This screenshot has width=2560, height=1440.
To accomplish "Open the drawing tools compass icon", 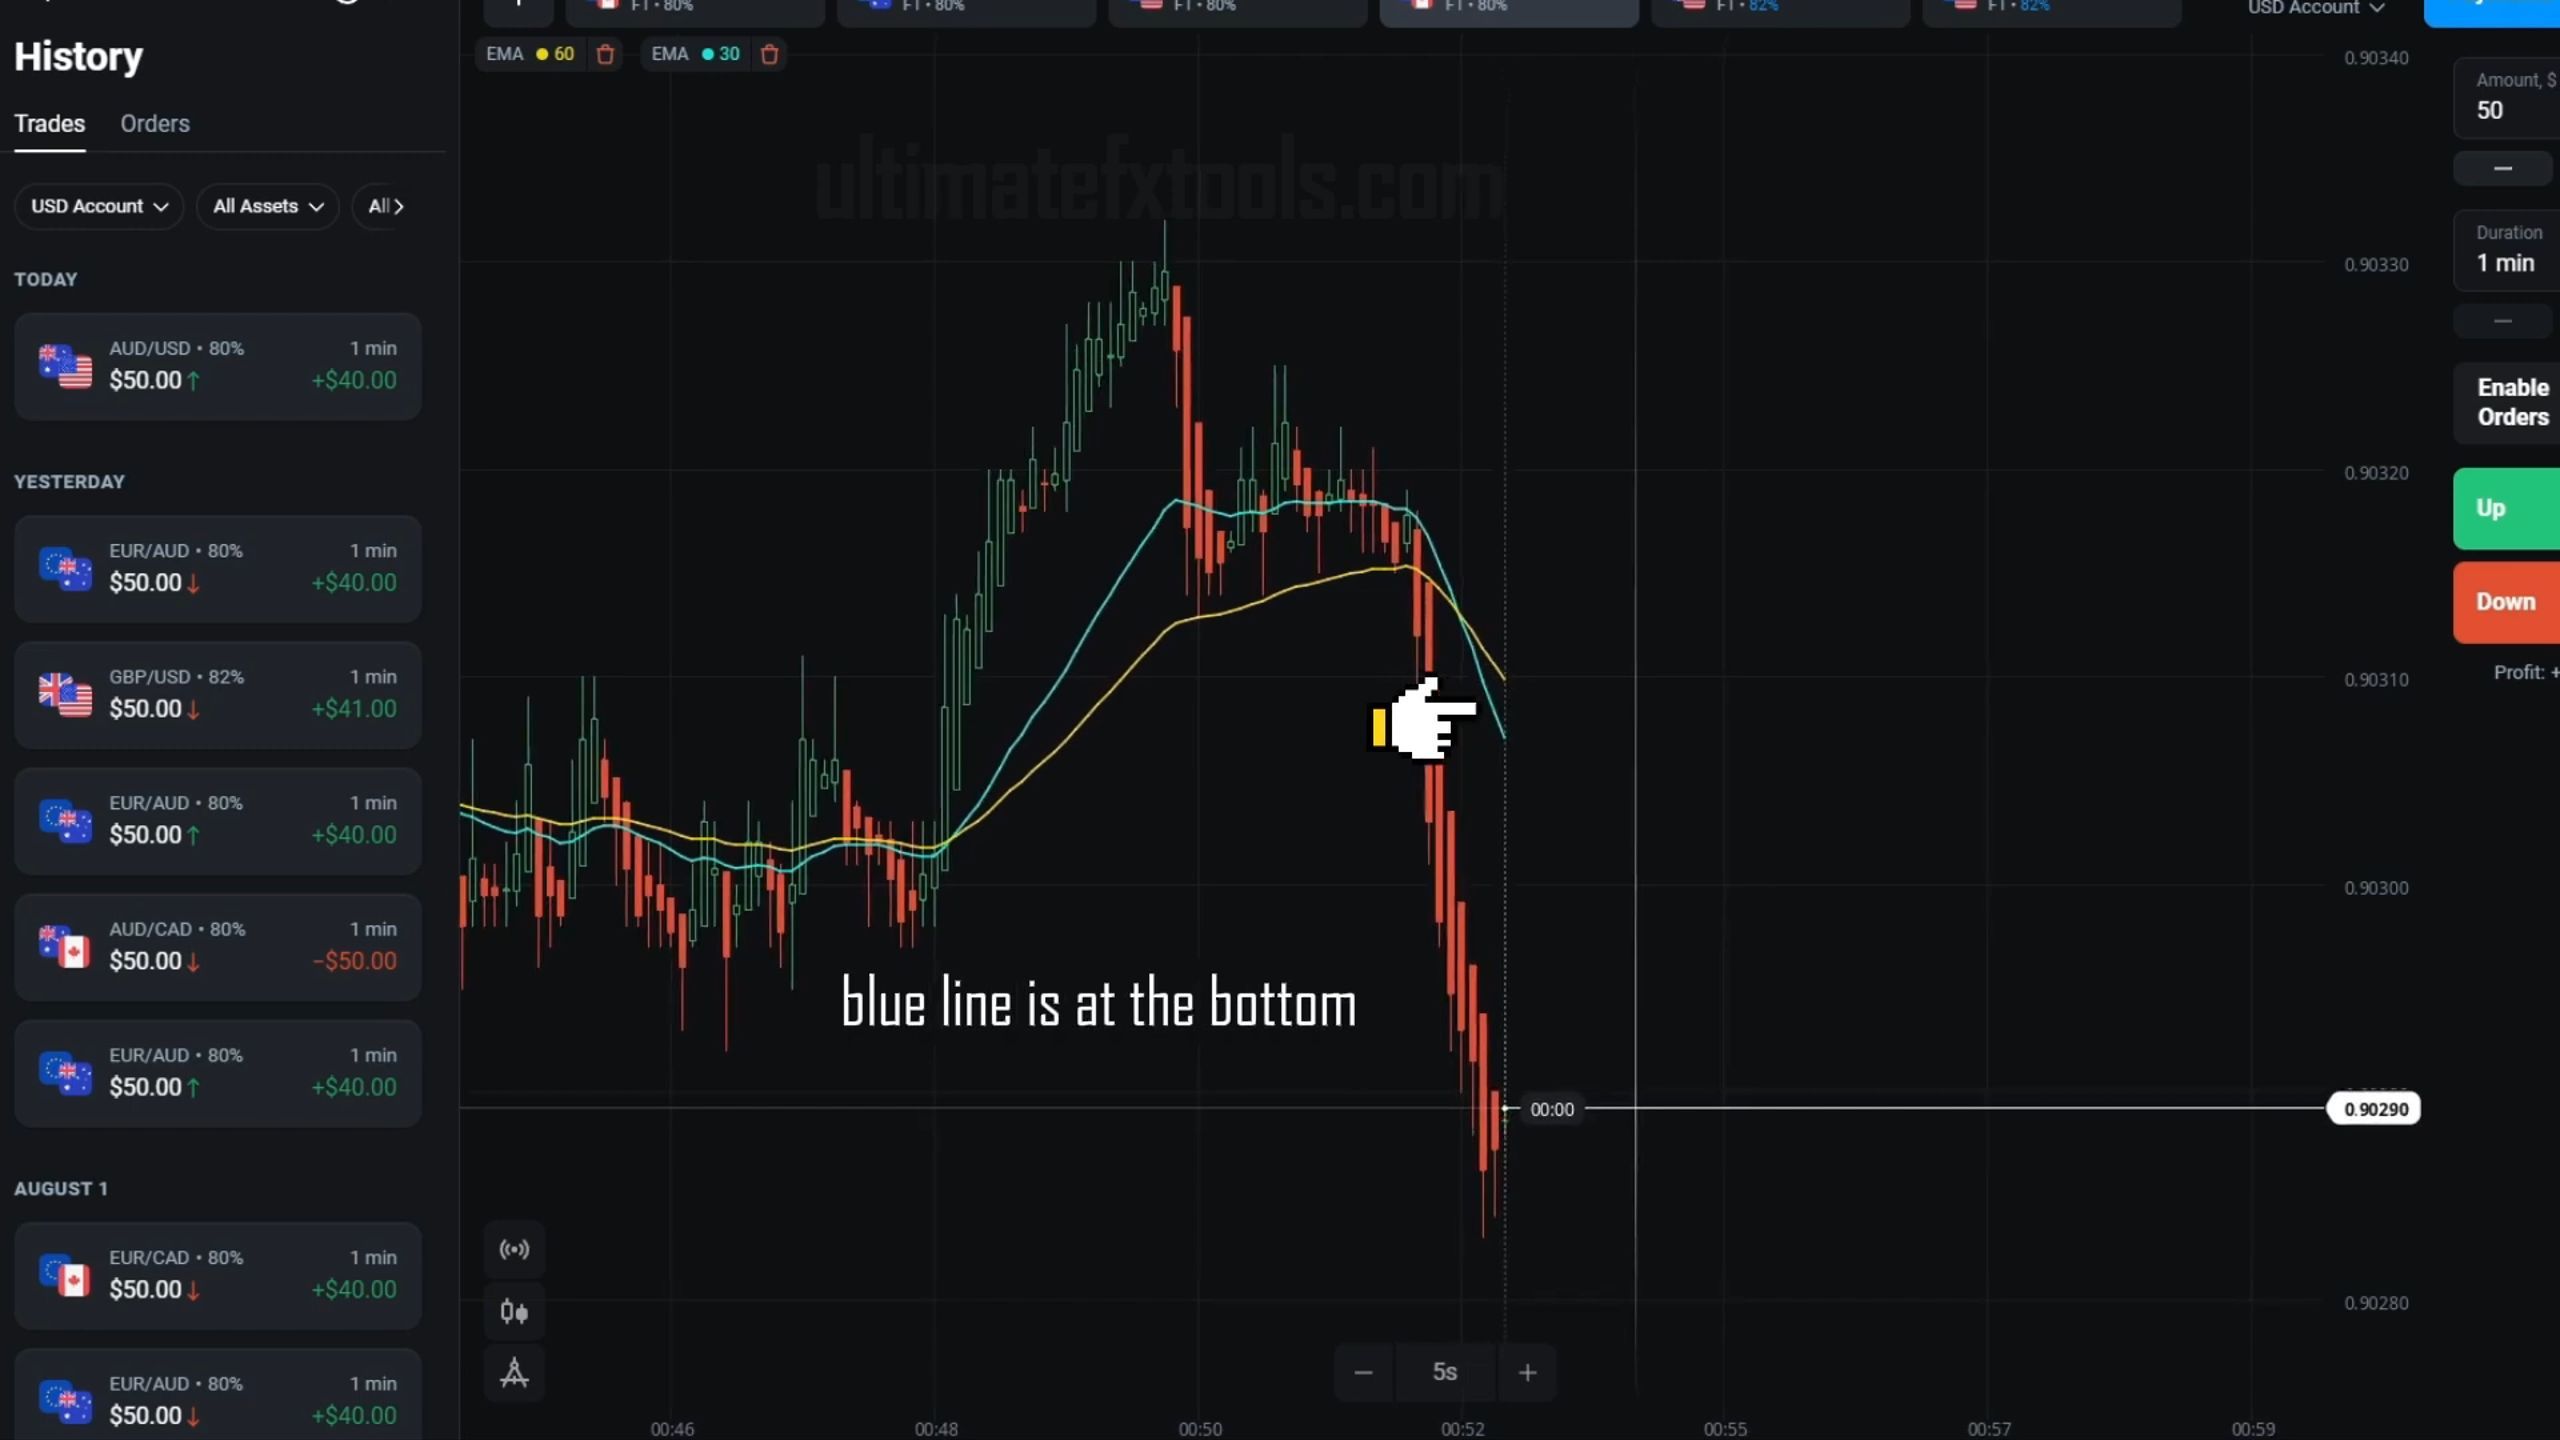I will point(514,1373).
